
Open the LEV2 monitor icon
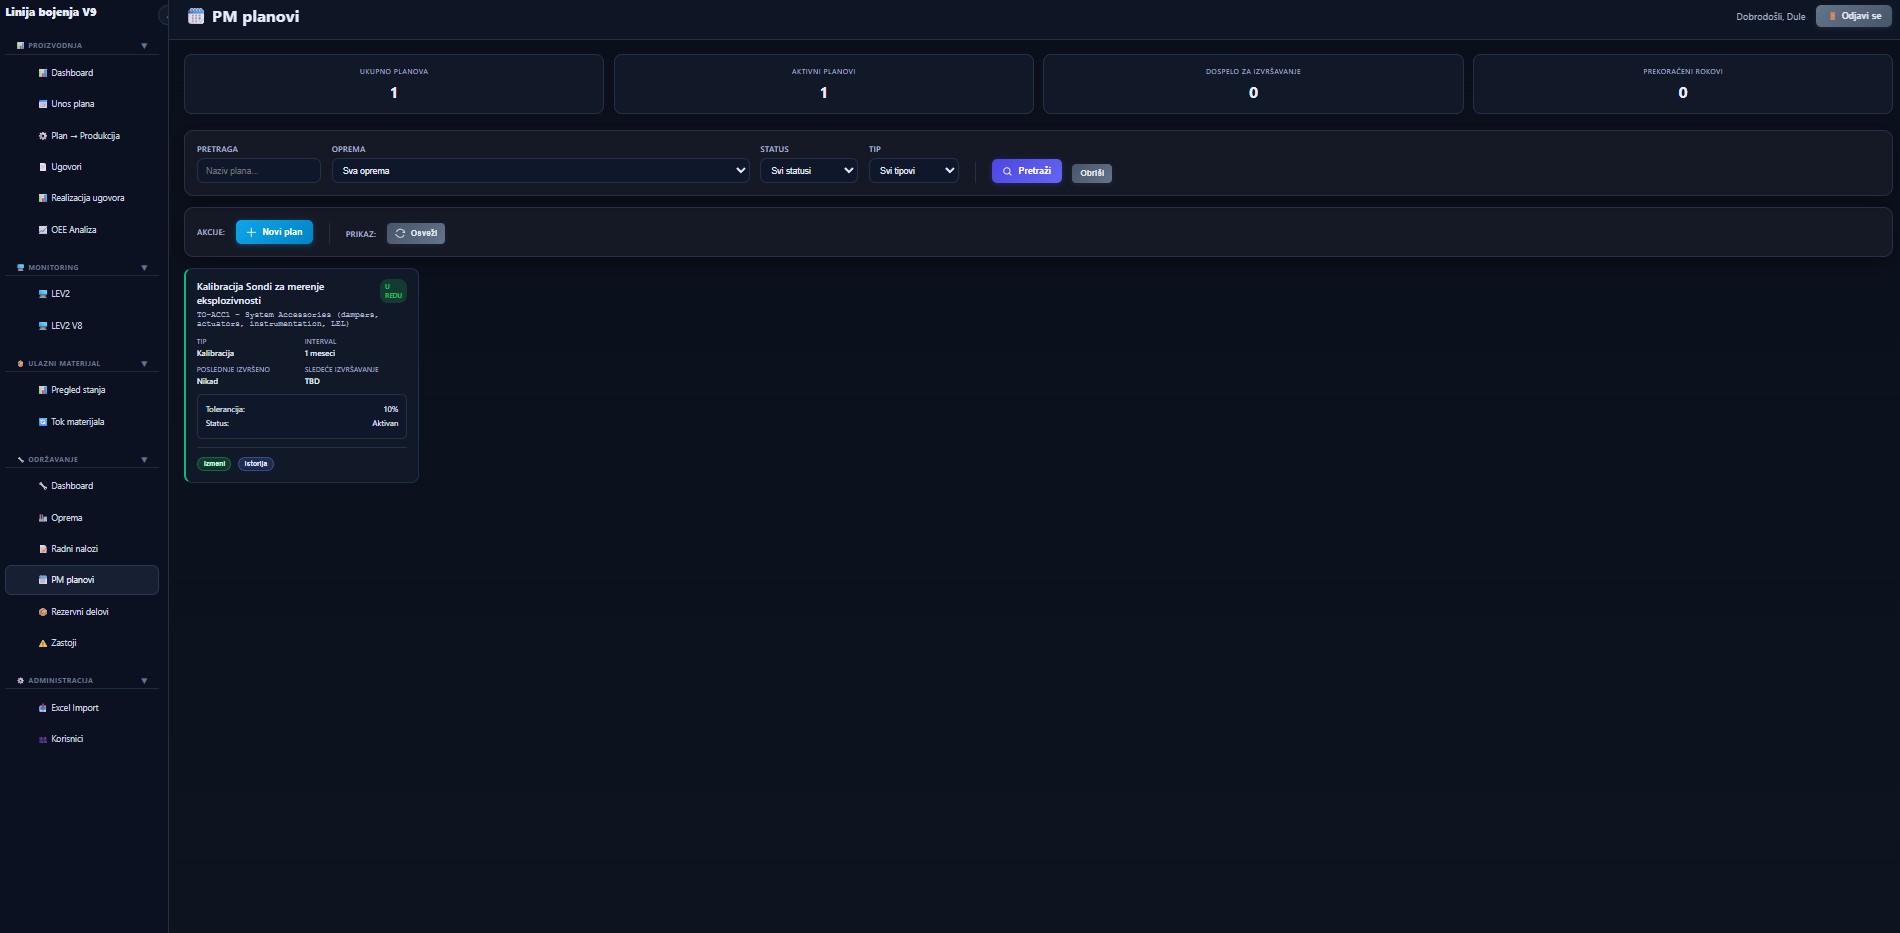coord(43,294)
